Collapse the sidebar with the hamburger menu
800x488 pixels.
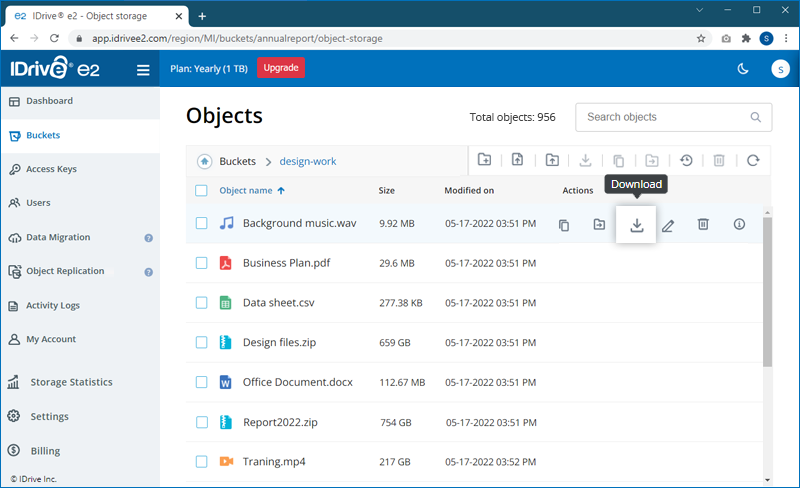(143, 70)
